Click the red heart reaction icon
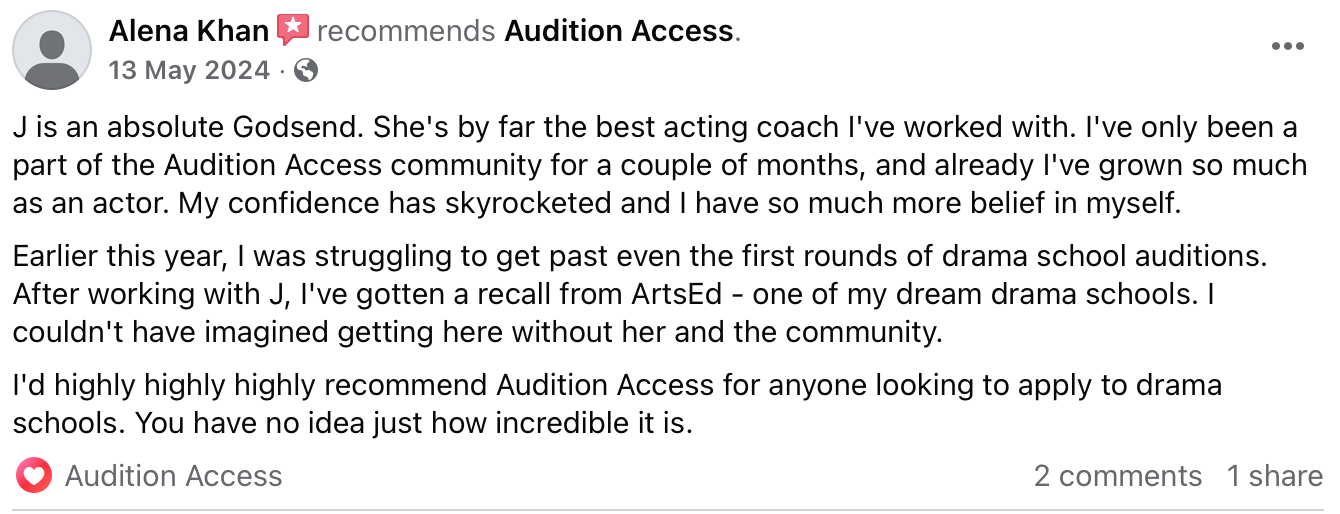1340x514 pixels. point(34,476)
